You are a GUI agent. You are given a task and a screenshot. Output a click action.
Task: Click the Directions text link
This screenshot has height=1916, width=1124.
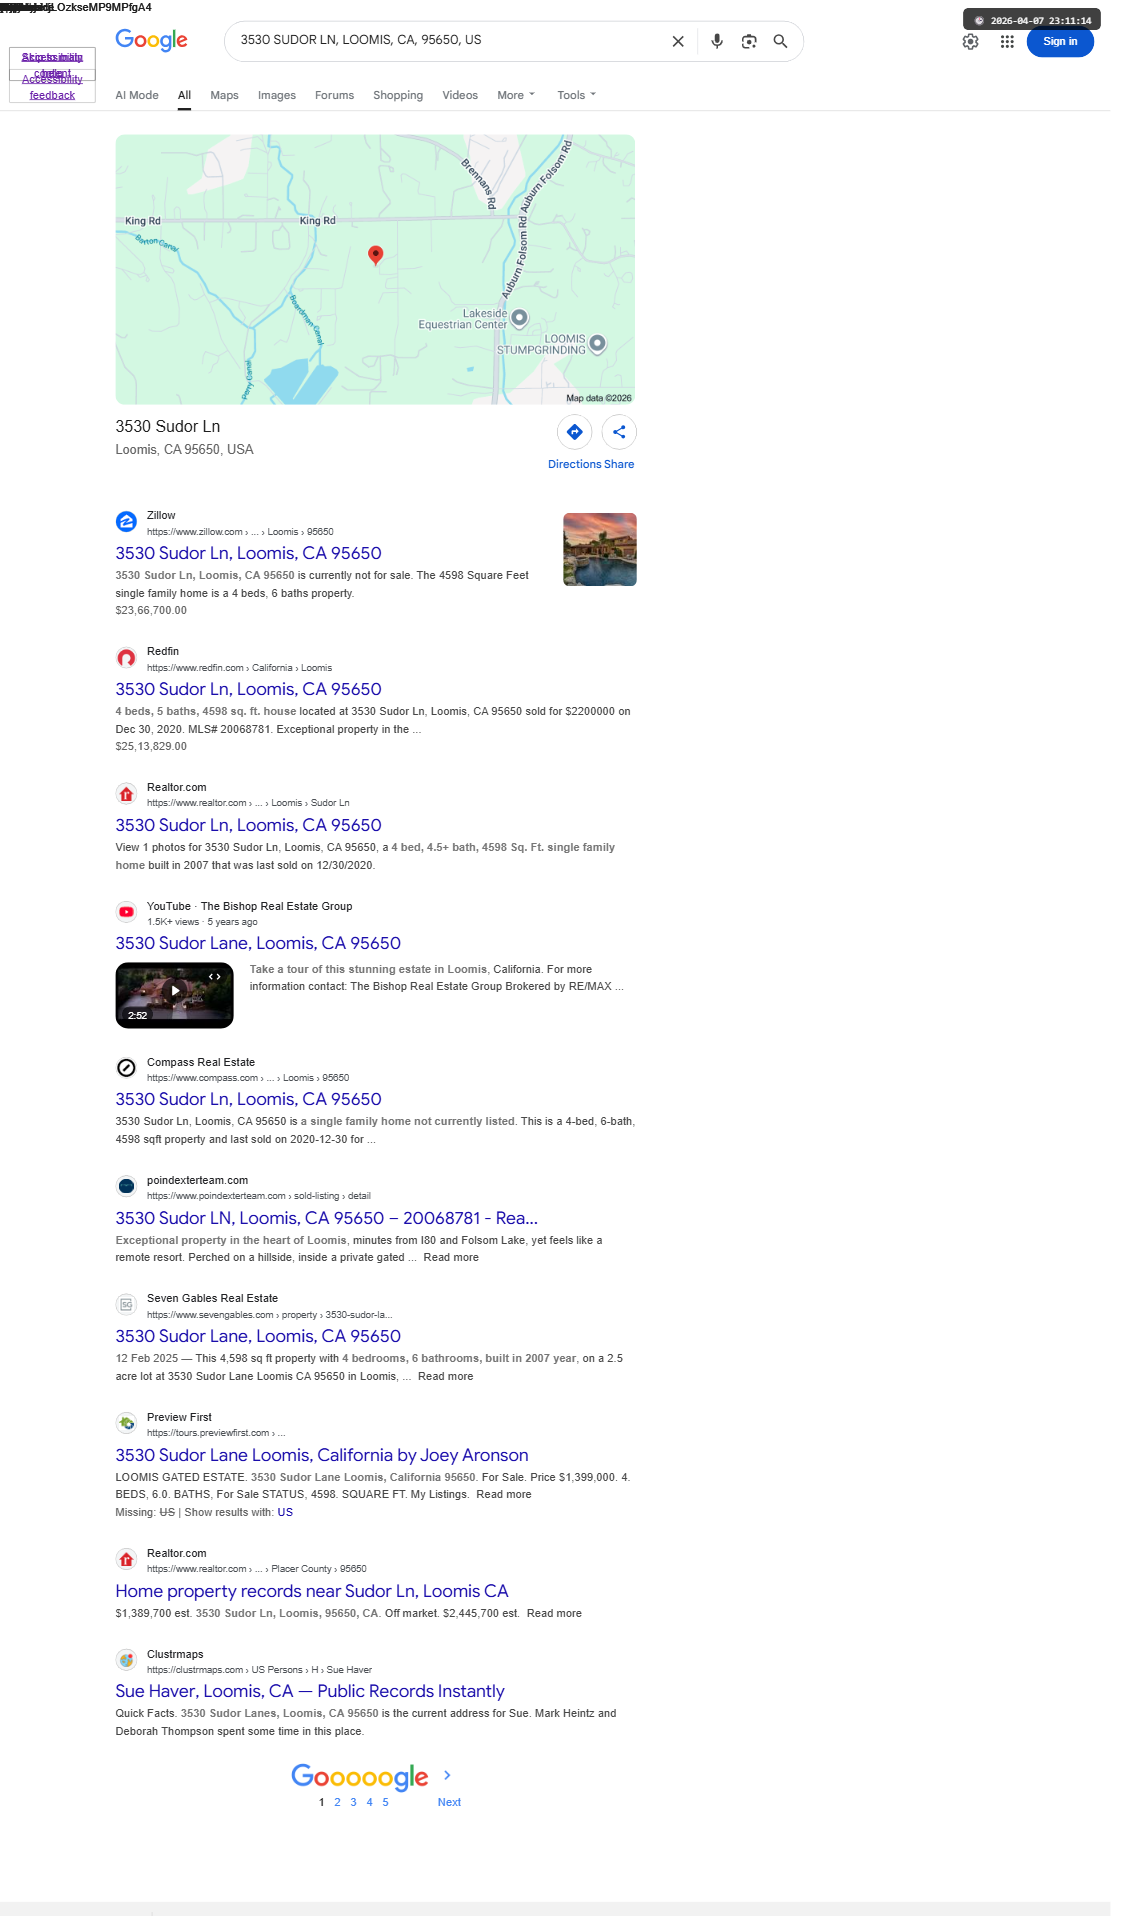coord(574,464)
